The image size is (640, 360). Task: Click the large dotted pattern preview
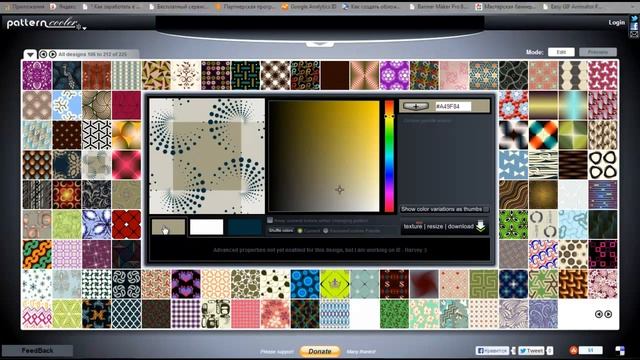[207, 156]
